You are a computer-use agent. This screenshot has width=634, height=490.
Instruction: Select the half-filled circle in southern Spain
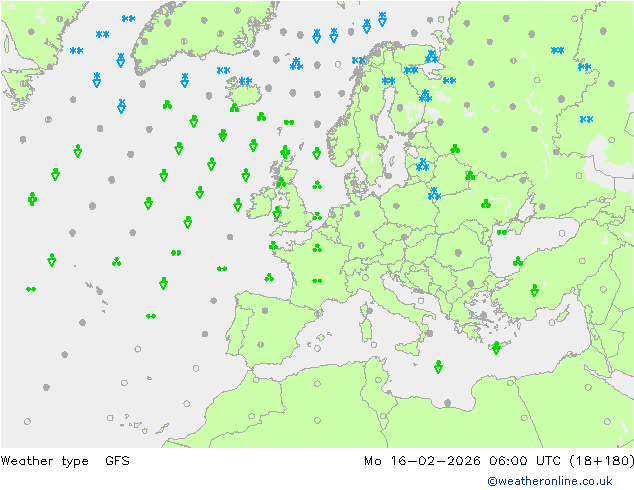(261, 344)
